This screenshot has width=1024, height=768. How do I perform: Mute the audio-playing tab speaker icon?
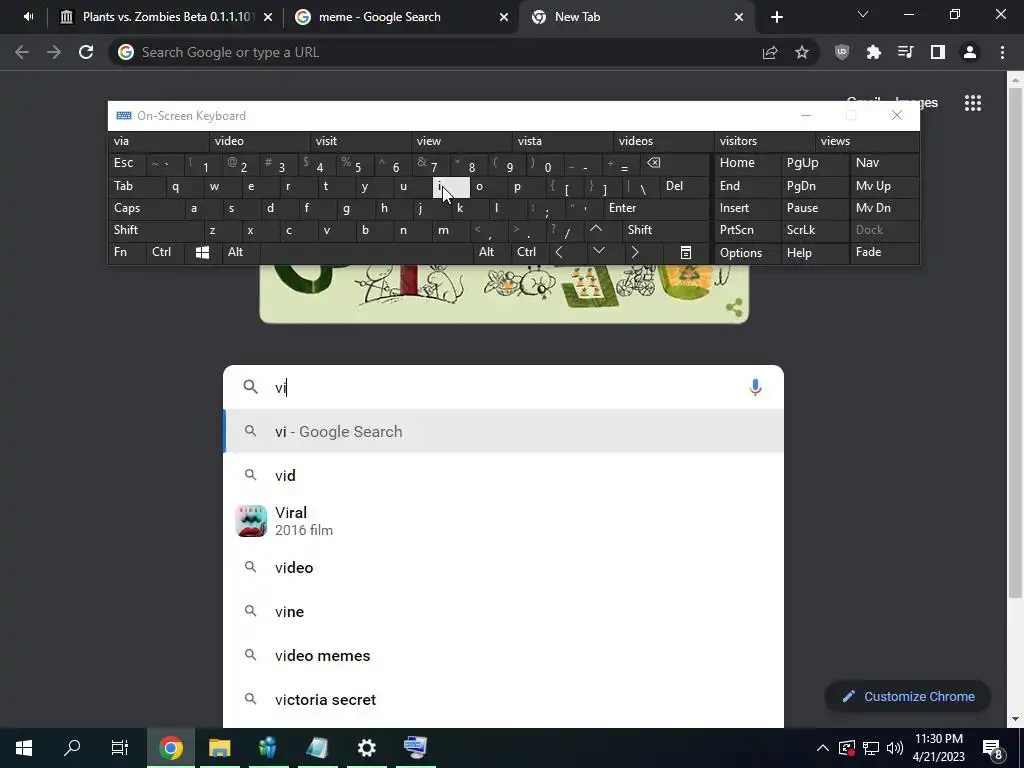click(28, 17)
